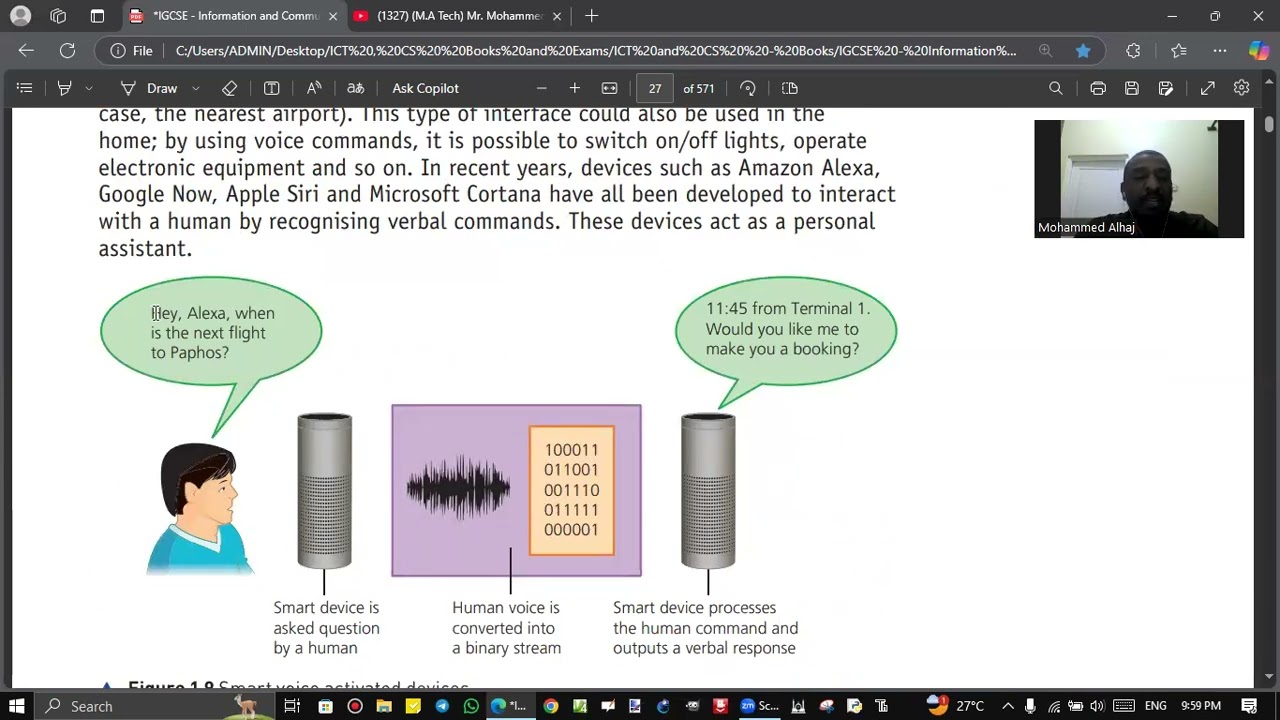Open Copilot sidebar in Edge
The width and height of the screenshot is (1280, 720).
(1259, 50)
